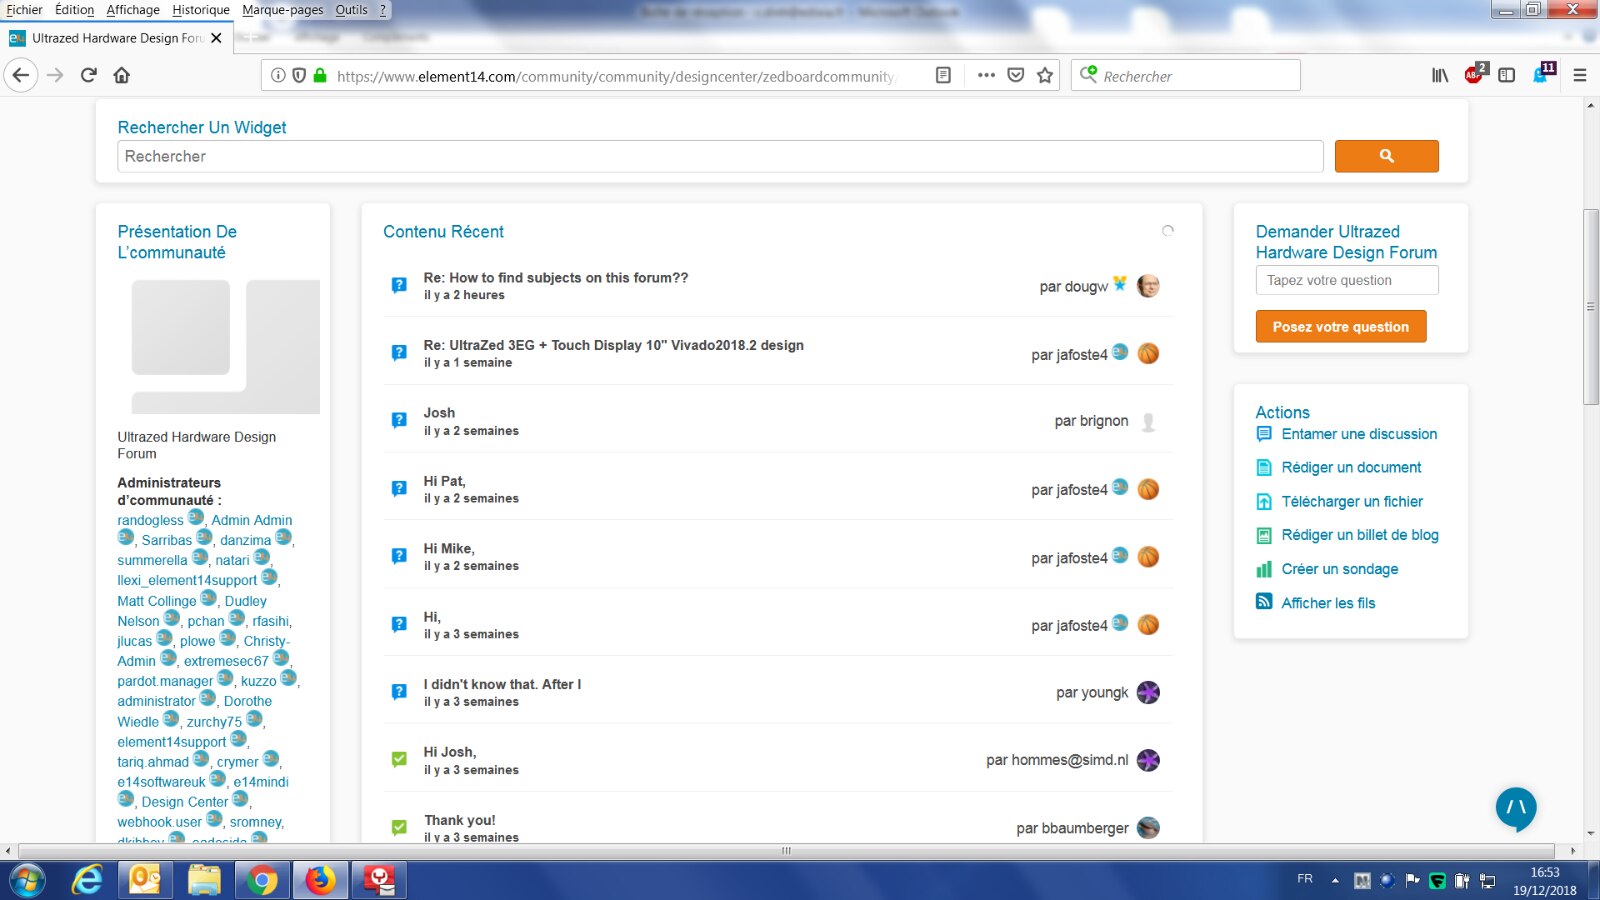View the randogless admin profile
Image resolution: width=1600 pixels, height=900 pixels.
[150, 520]
